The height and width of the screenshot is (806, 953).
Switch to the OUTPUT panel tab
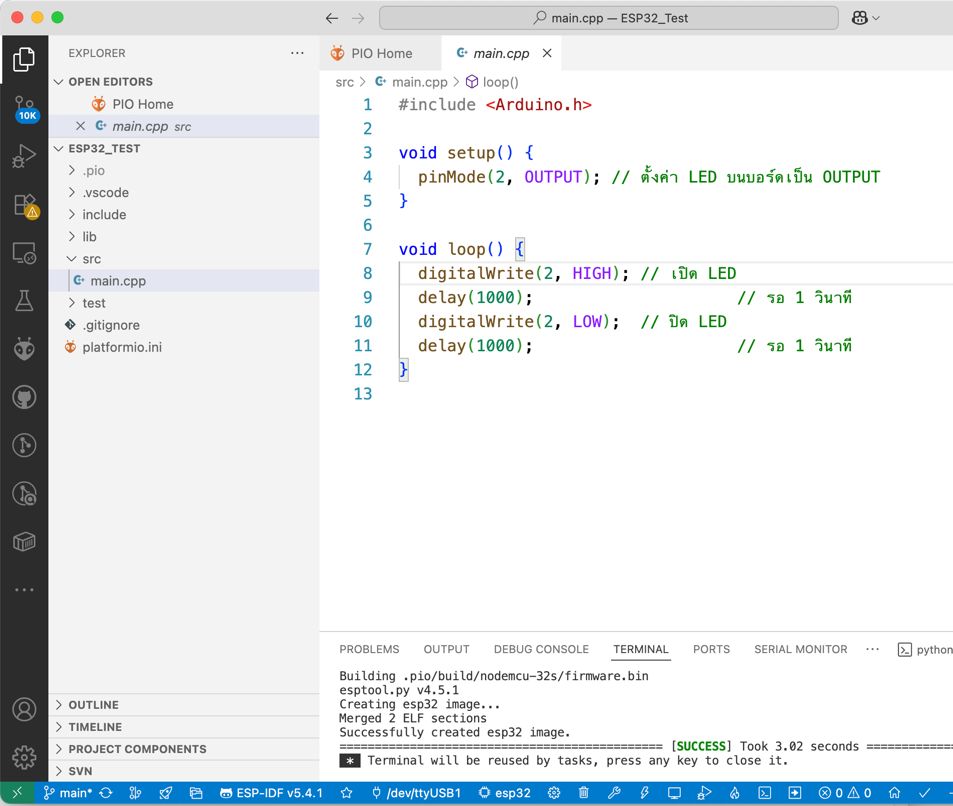tap(446, 649)
